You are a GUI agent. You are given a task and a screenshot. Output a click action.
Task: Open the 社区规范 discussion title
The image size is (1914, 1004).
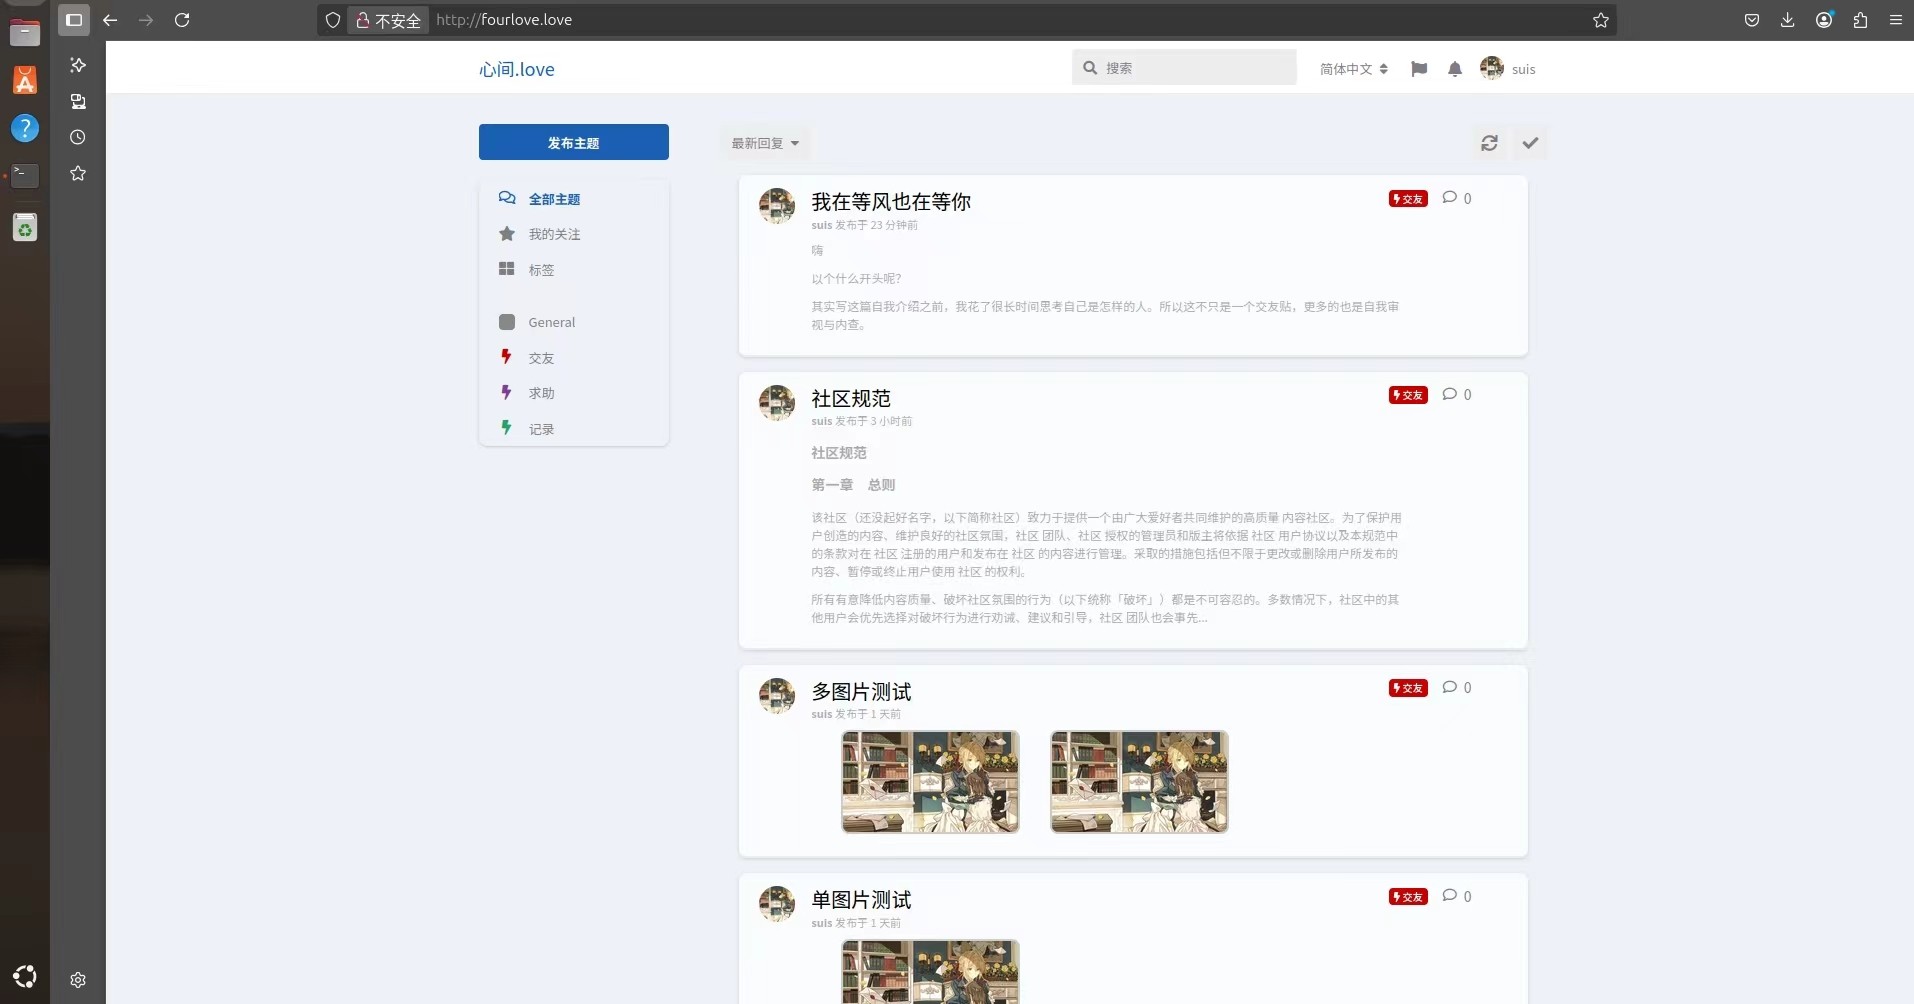[x=851, y=399]
